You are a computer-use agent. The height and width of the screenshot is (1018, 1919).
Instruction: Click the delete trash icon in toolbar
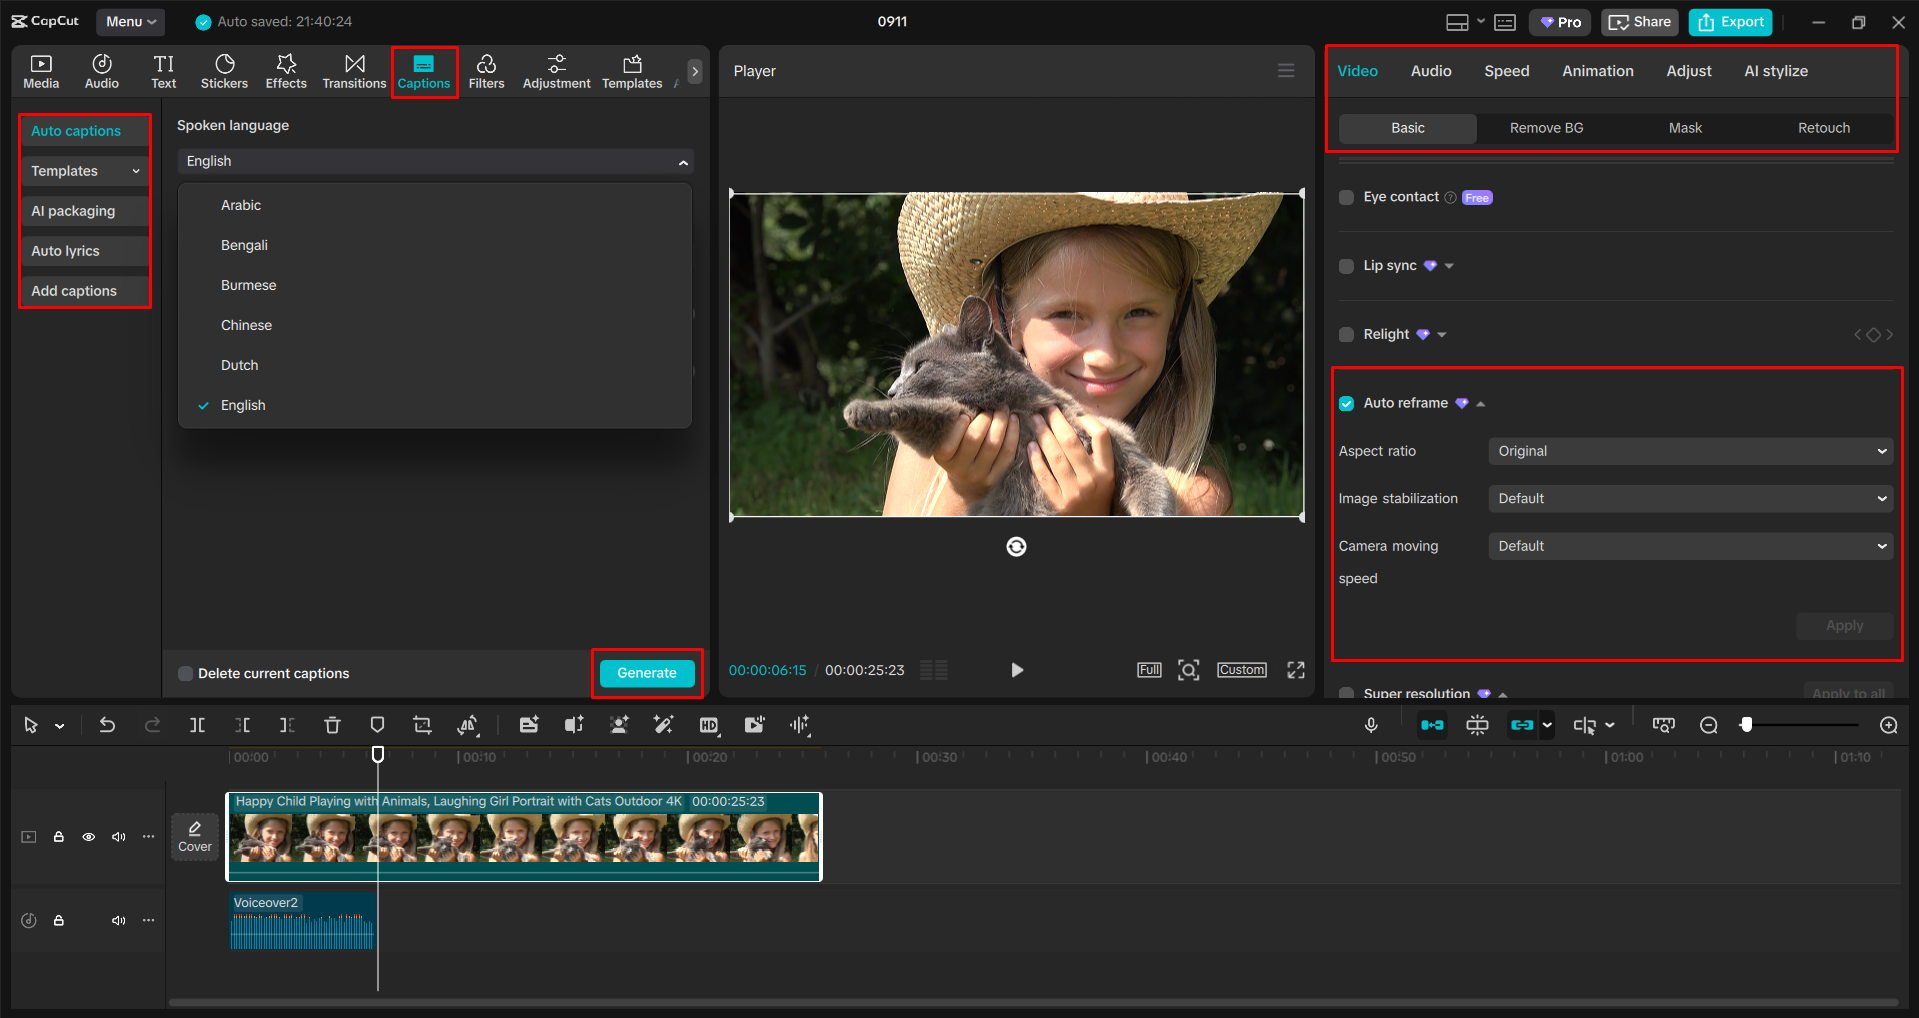(332, 725)
